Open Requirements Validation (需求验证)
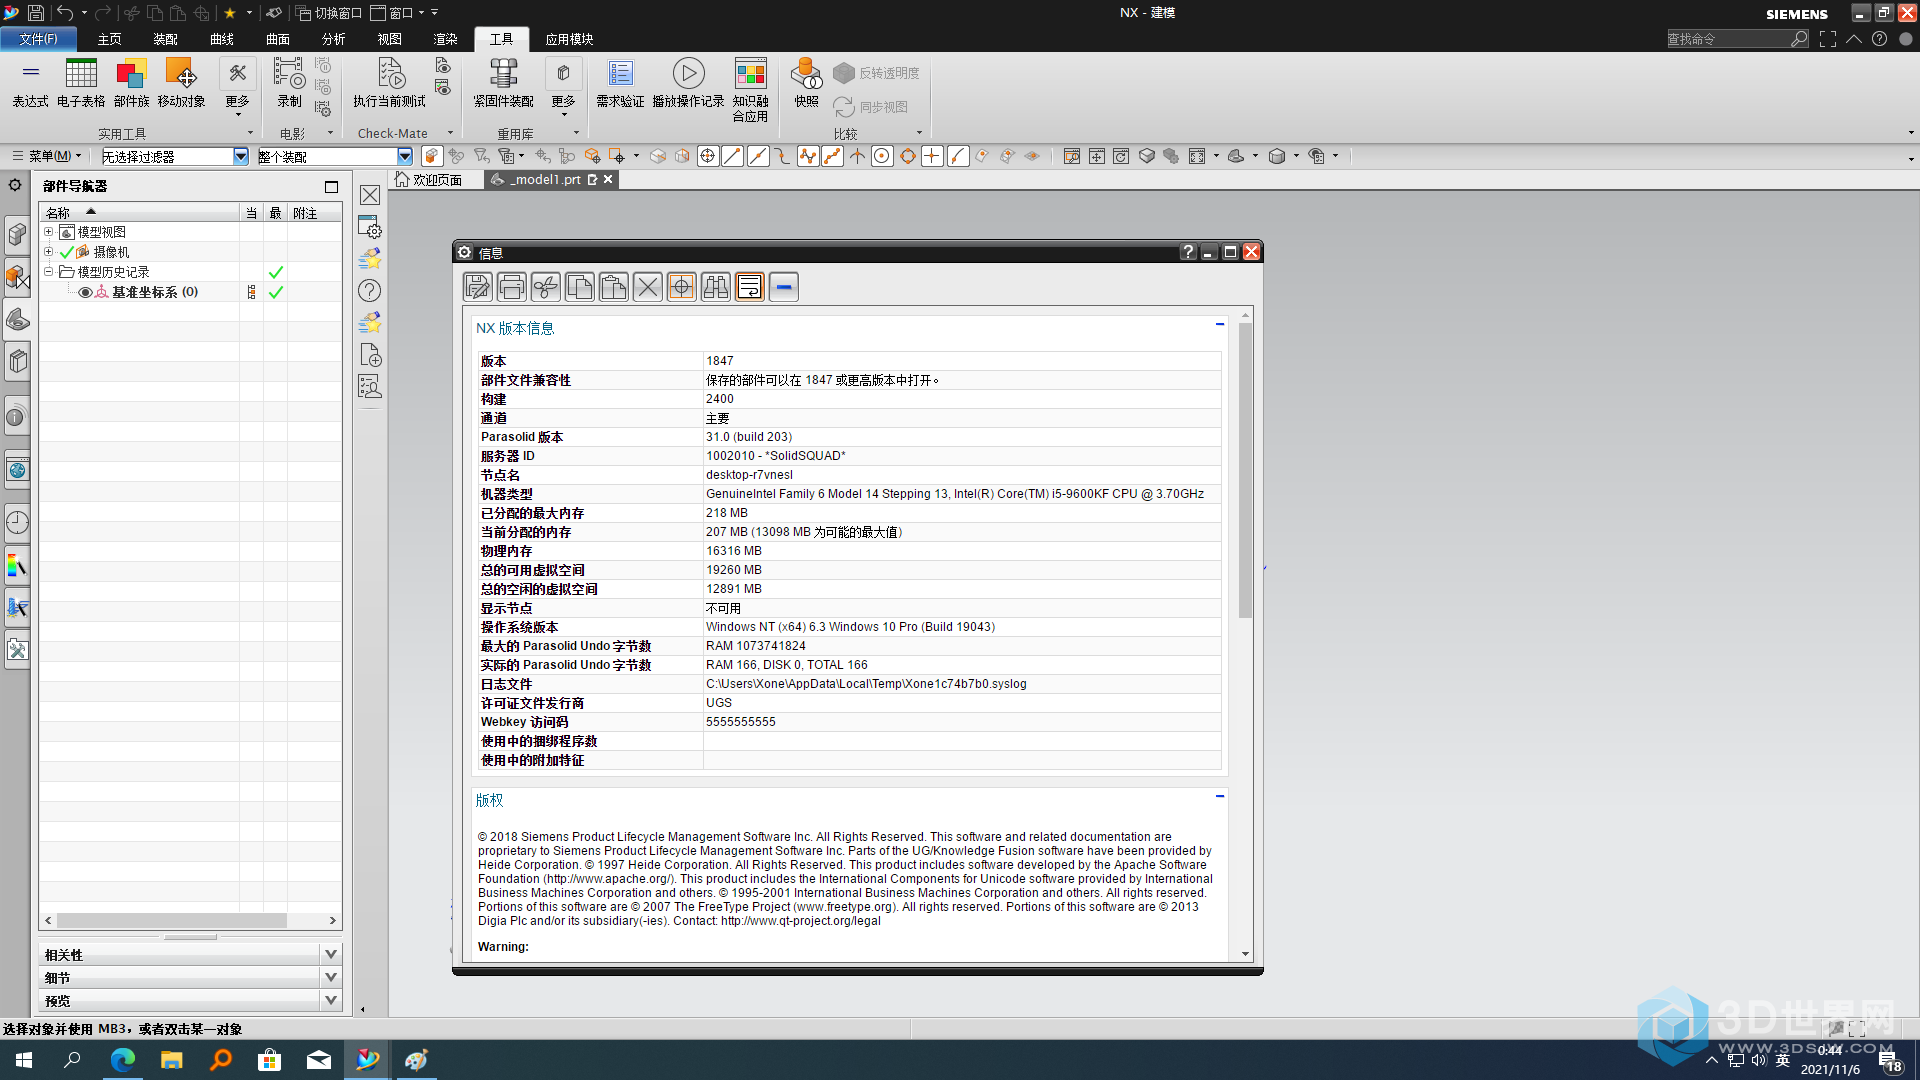 [x=620, y=83]
